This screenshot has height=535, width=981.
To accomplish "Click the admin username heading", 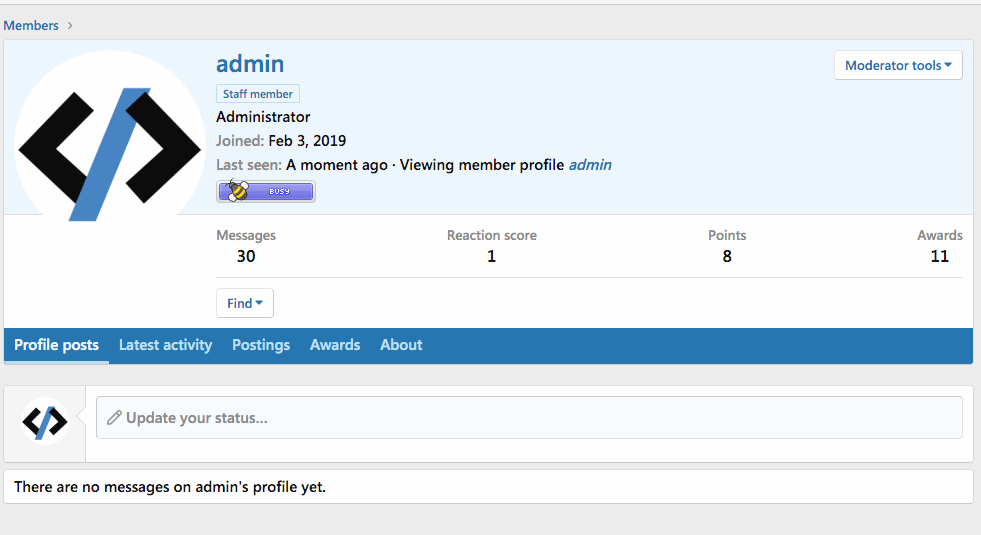I will [x=250, y=64].
